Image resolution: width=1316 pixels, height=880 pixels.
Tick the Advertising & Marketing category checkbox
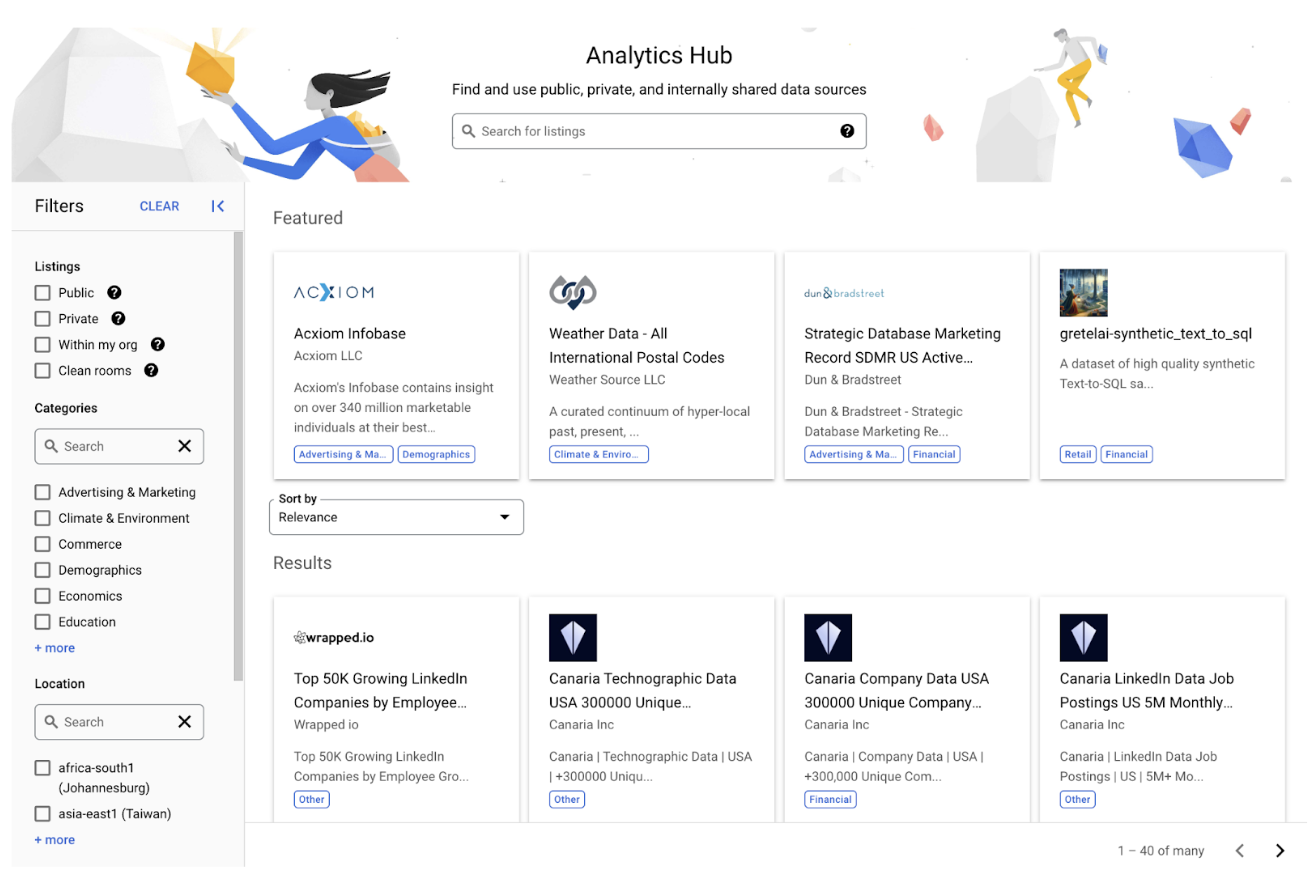pyautogui.click(x=42, y=492)
